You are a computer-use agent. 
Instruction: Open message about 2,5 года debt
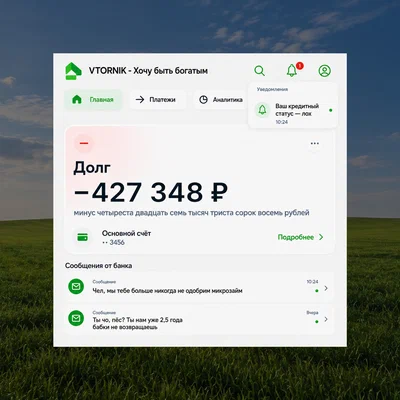(x=199, y=319)
